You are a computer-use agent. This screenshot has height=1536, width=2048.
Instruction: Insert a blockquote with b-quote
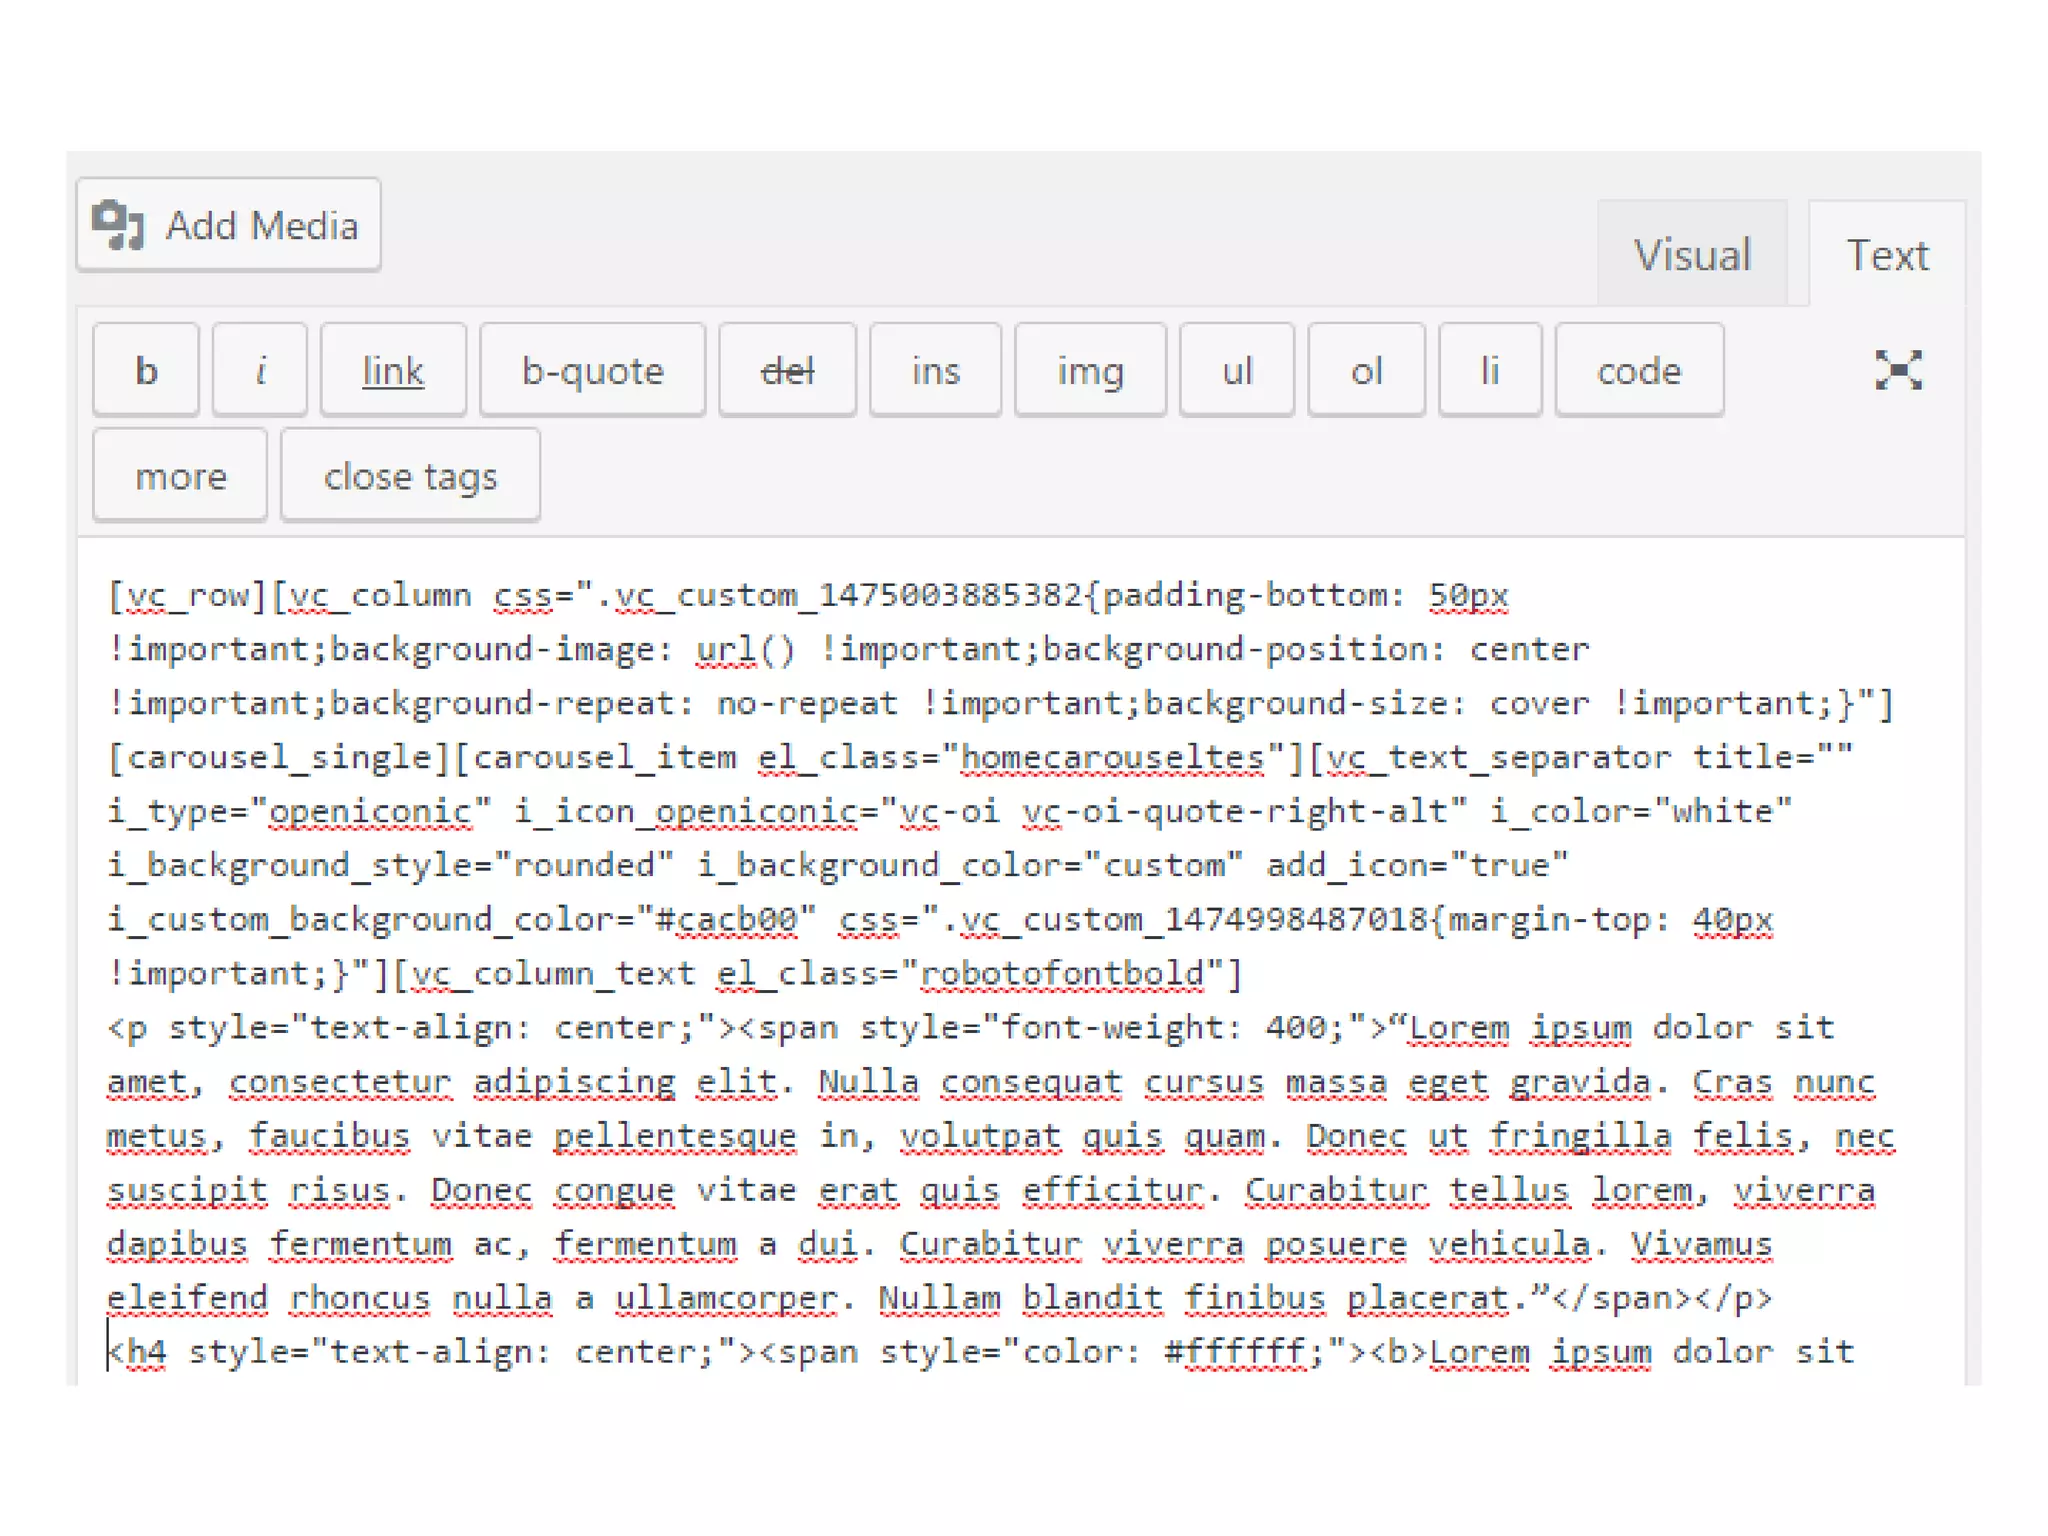point(592,370)
